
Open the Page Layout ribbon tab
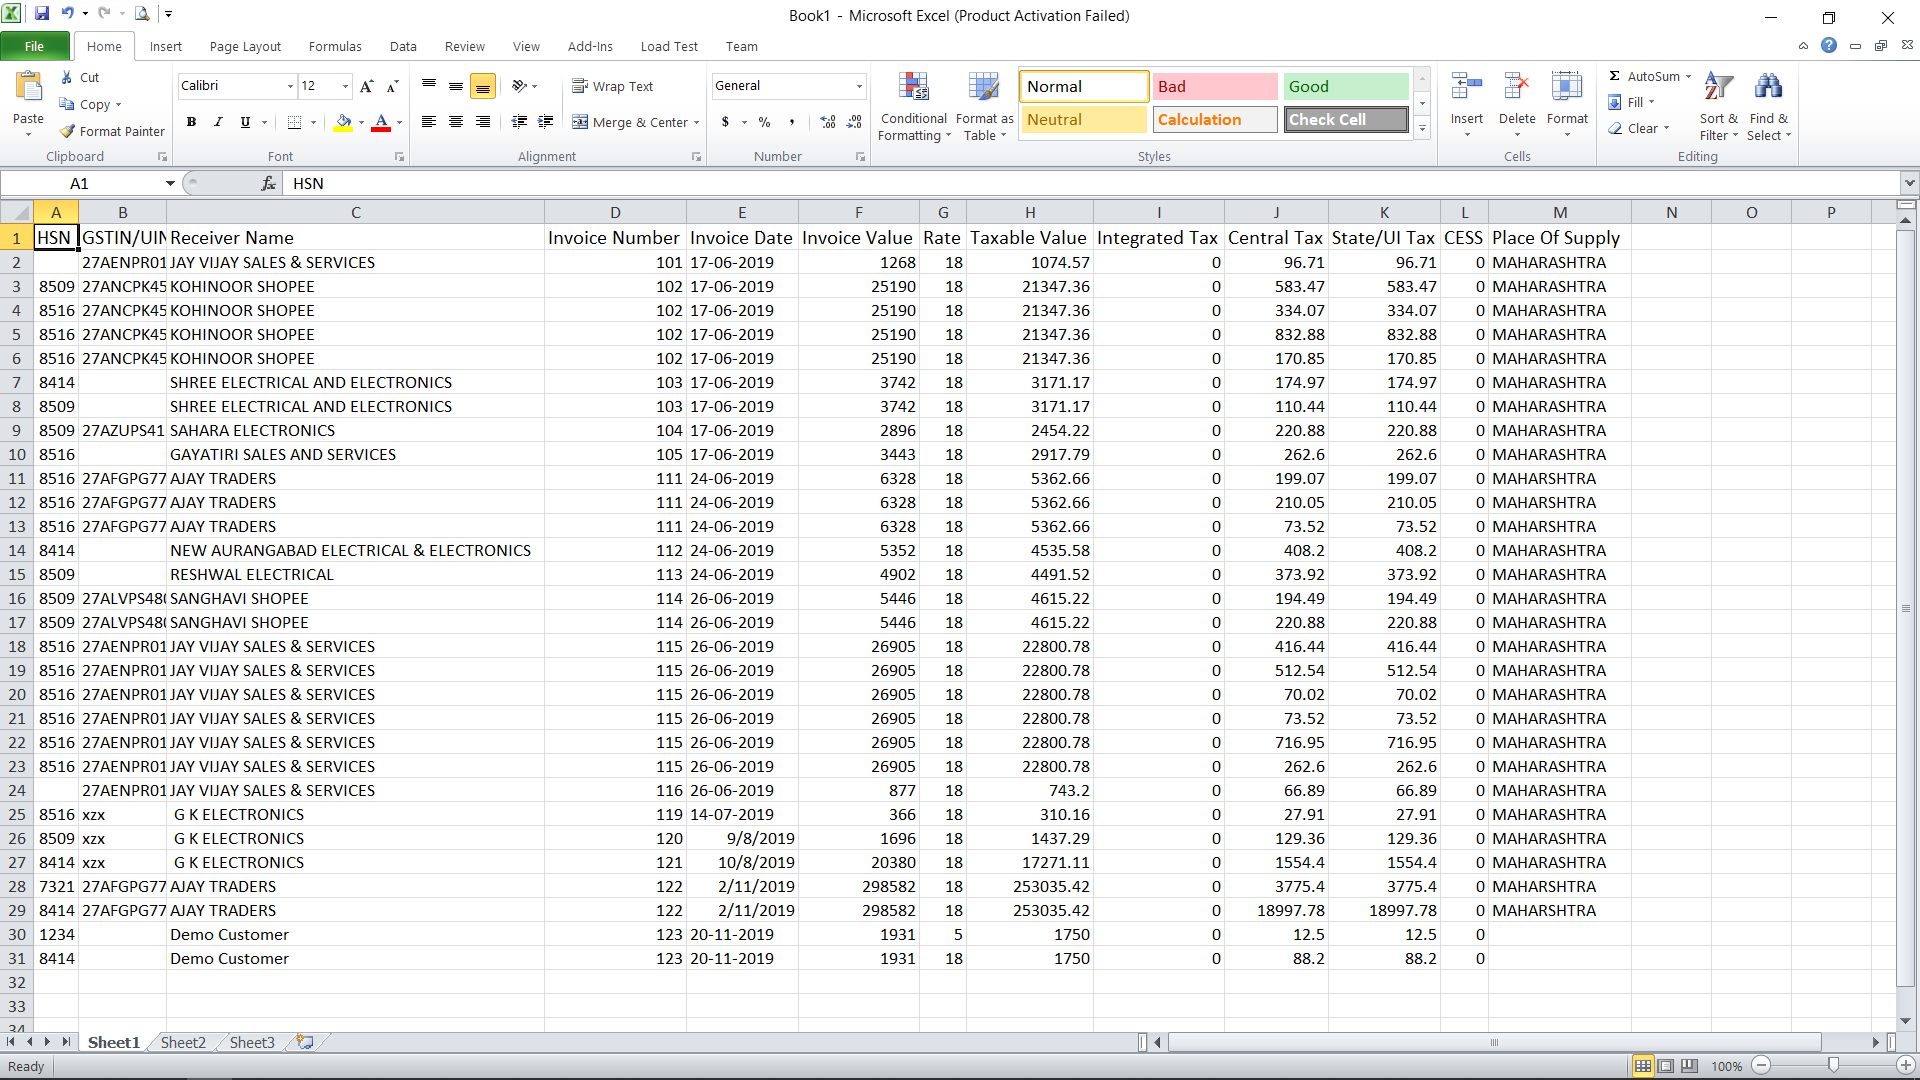(x=245, y=46)
